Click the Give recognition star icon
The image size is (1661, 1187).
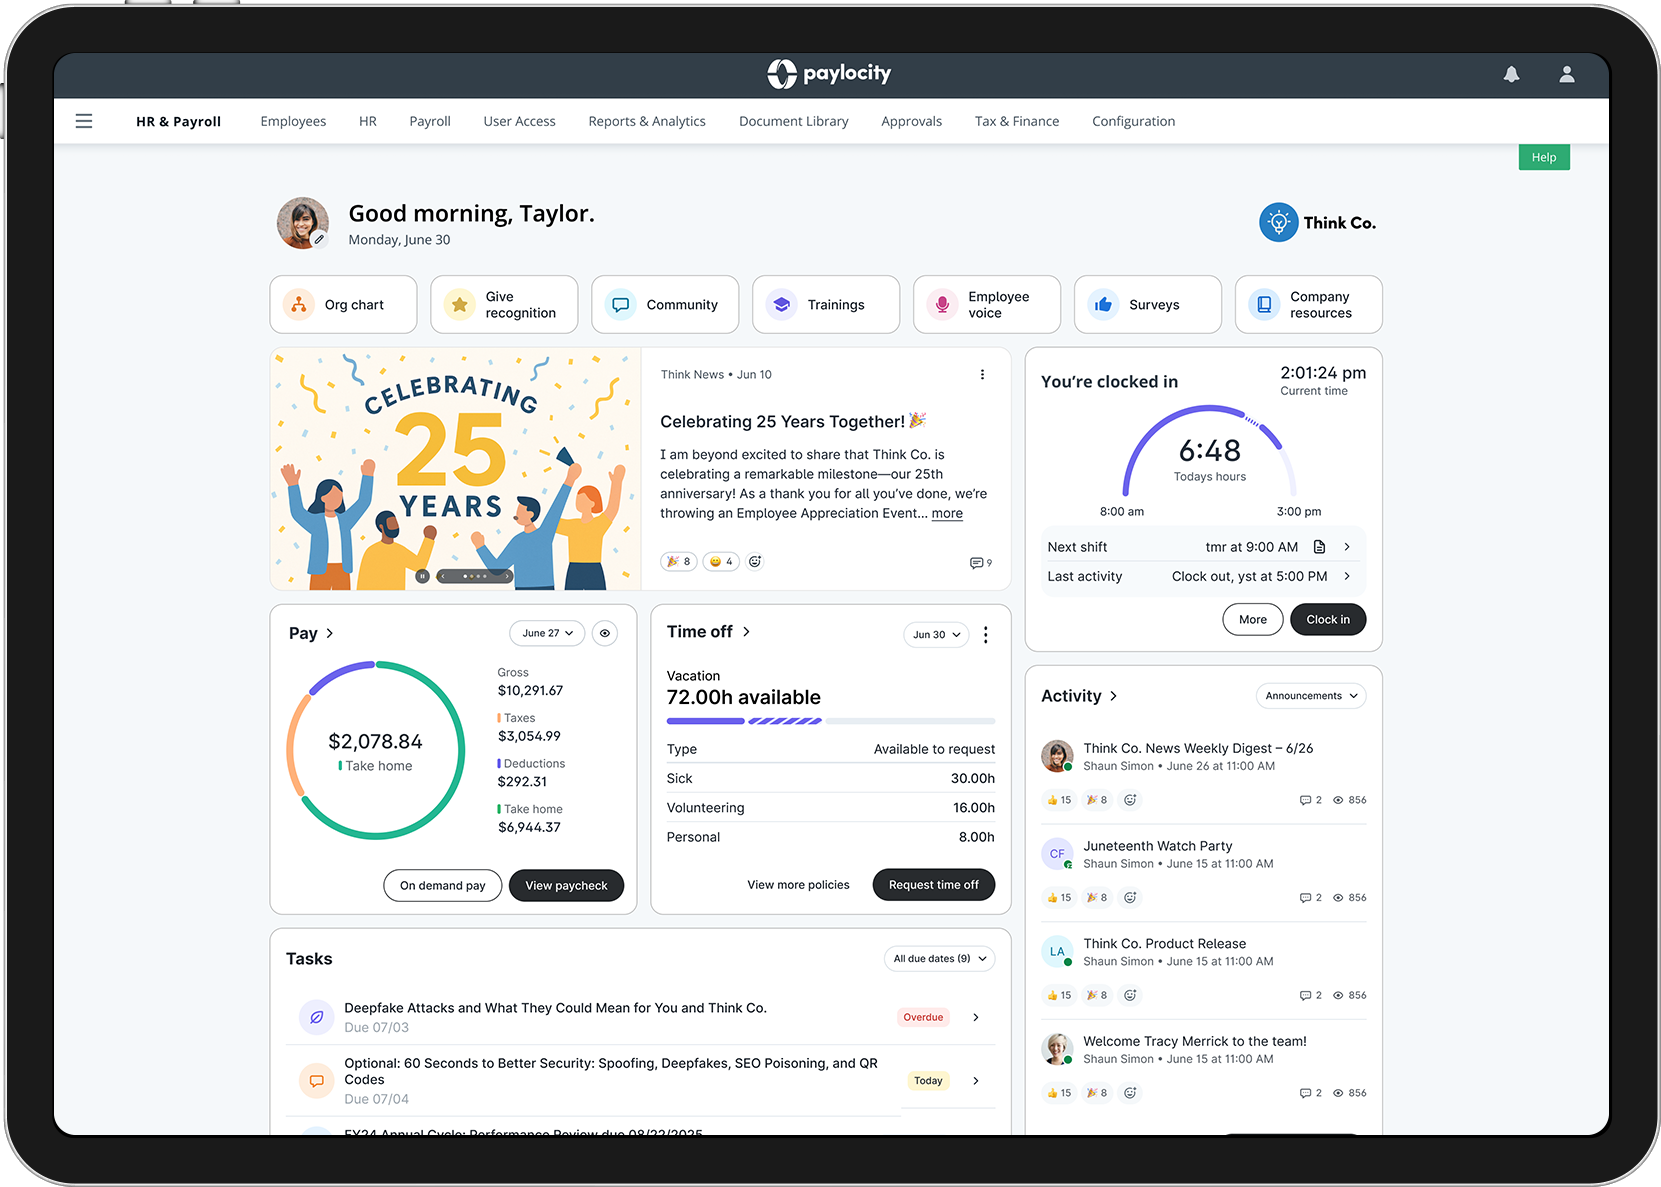460,304
